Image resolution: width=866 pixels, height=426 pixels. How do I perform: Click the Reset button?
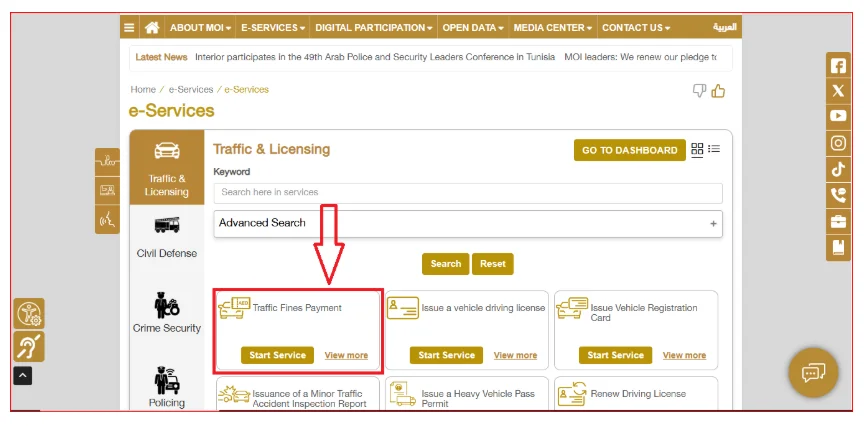point(493,264)
